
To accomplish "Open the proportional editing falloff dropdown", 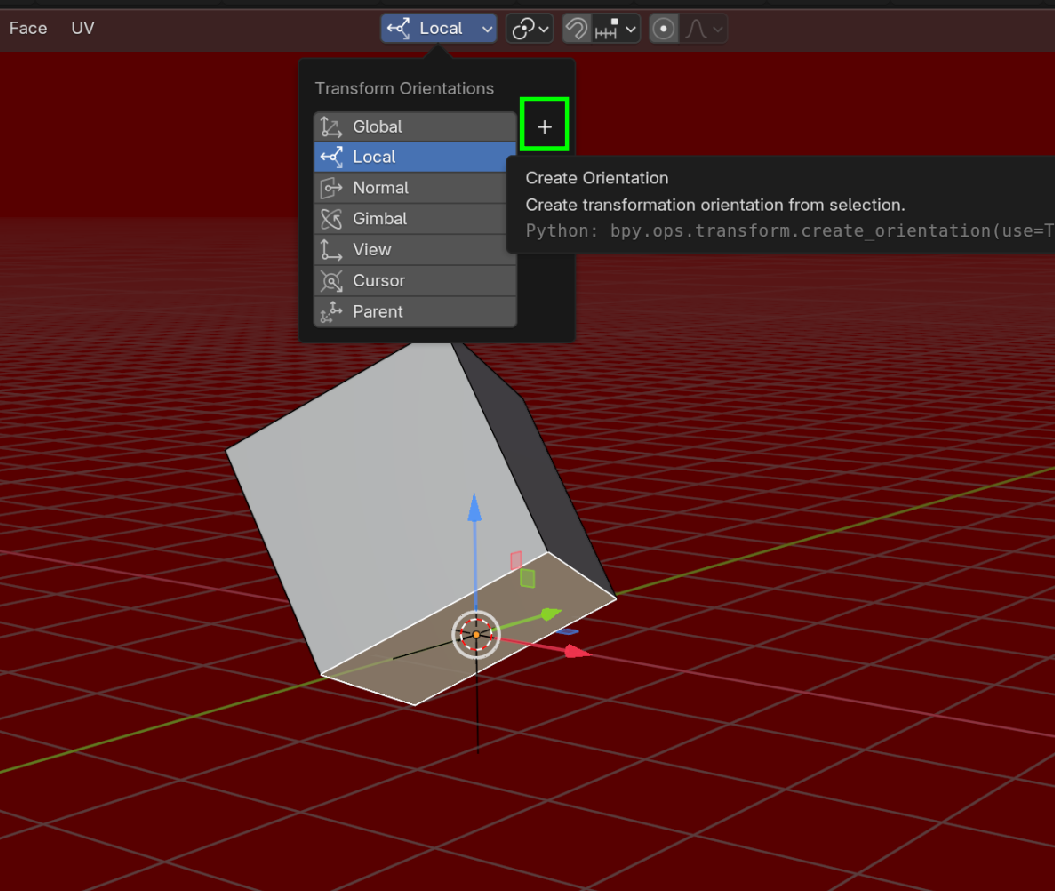I will click(704, 29).
